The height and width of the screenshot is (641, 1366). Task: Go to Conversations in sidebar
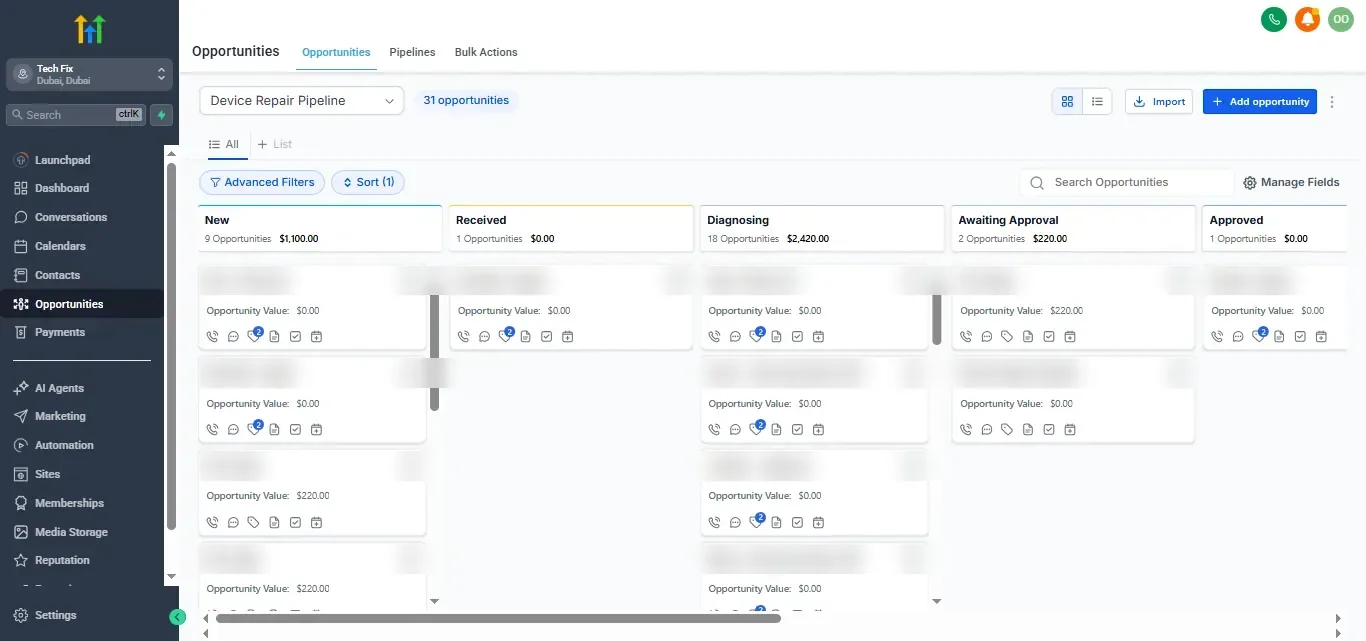[x=70, y=217]
